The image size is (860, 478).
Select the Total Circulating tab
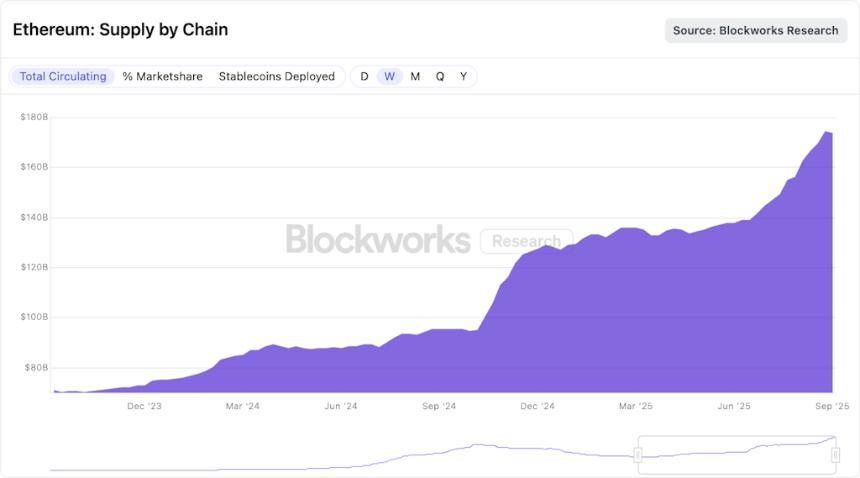coord(62,77)
